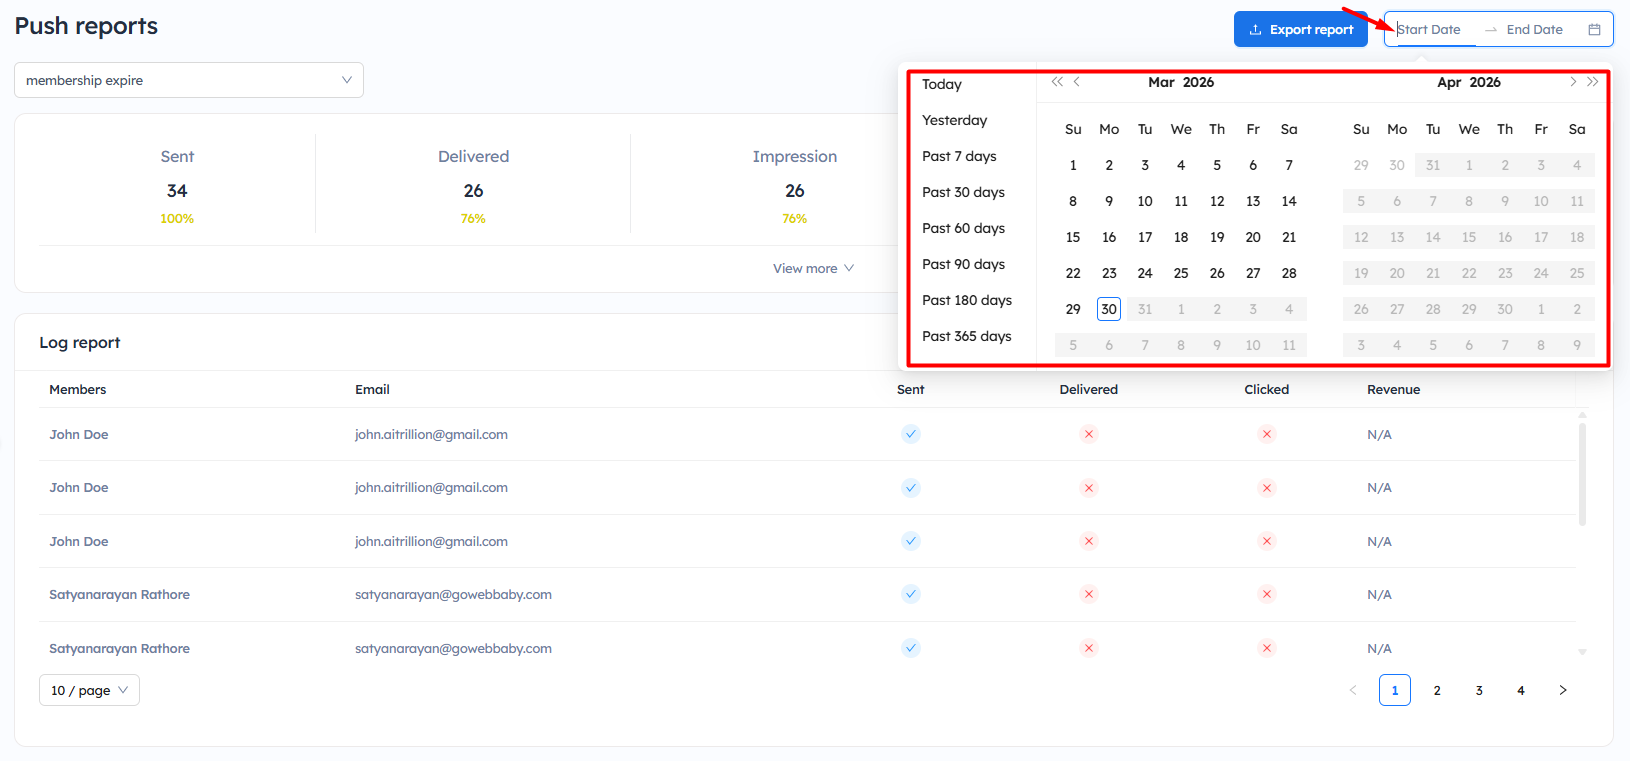Expand the 10 / page size selector

(x=89, y=690)
